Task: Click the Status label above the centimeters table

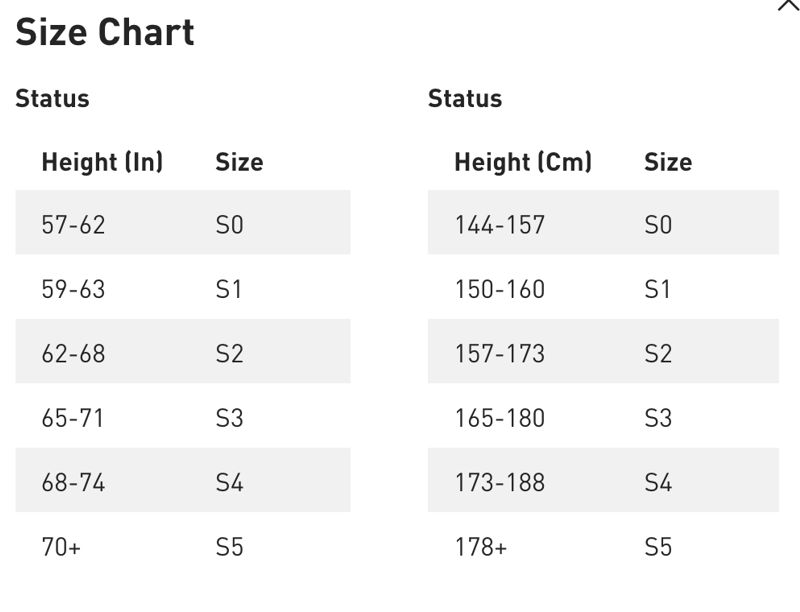Action: 465,99
